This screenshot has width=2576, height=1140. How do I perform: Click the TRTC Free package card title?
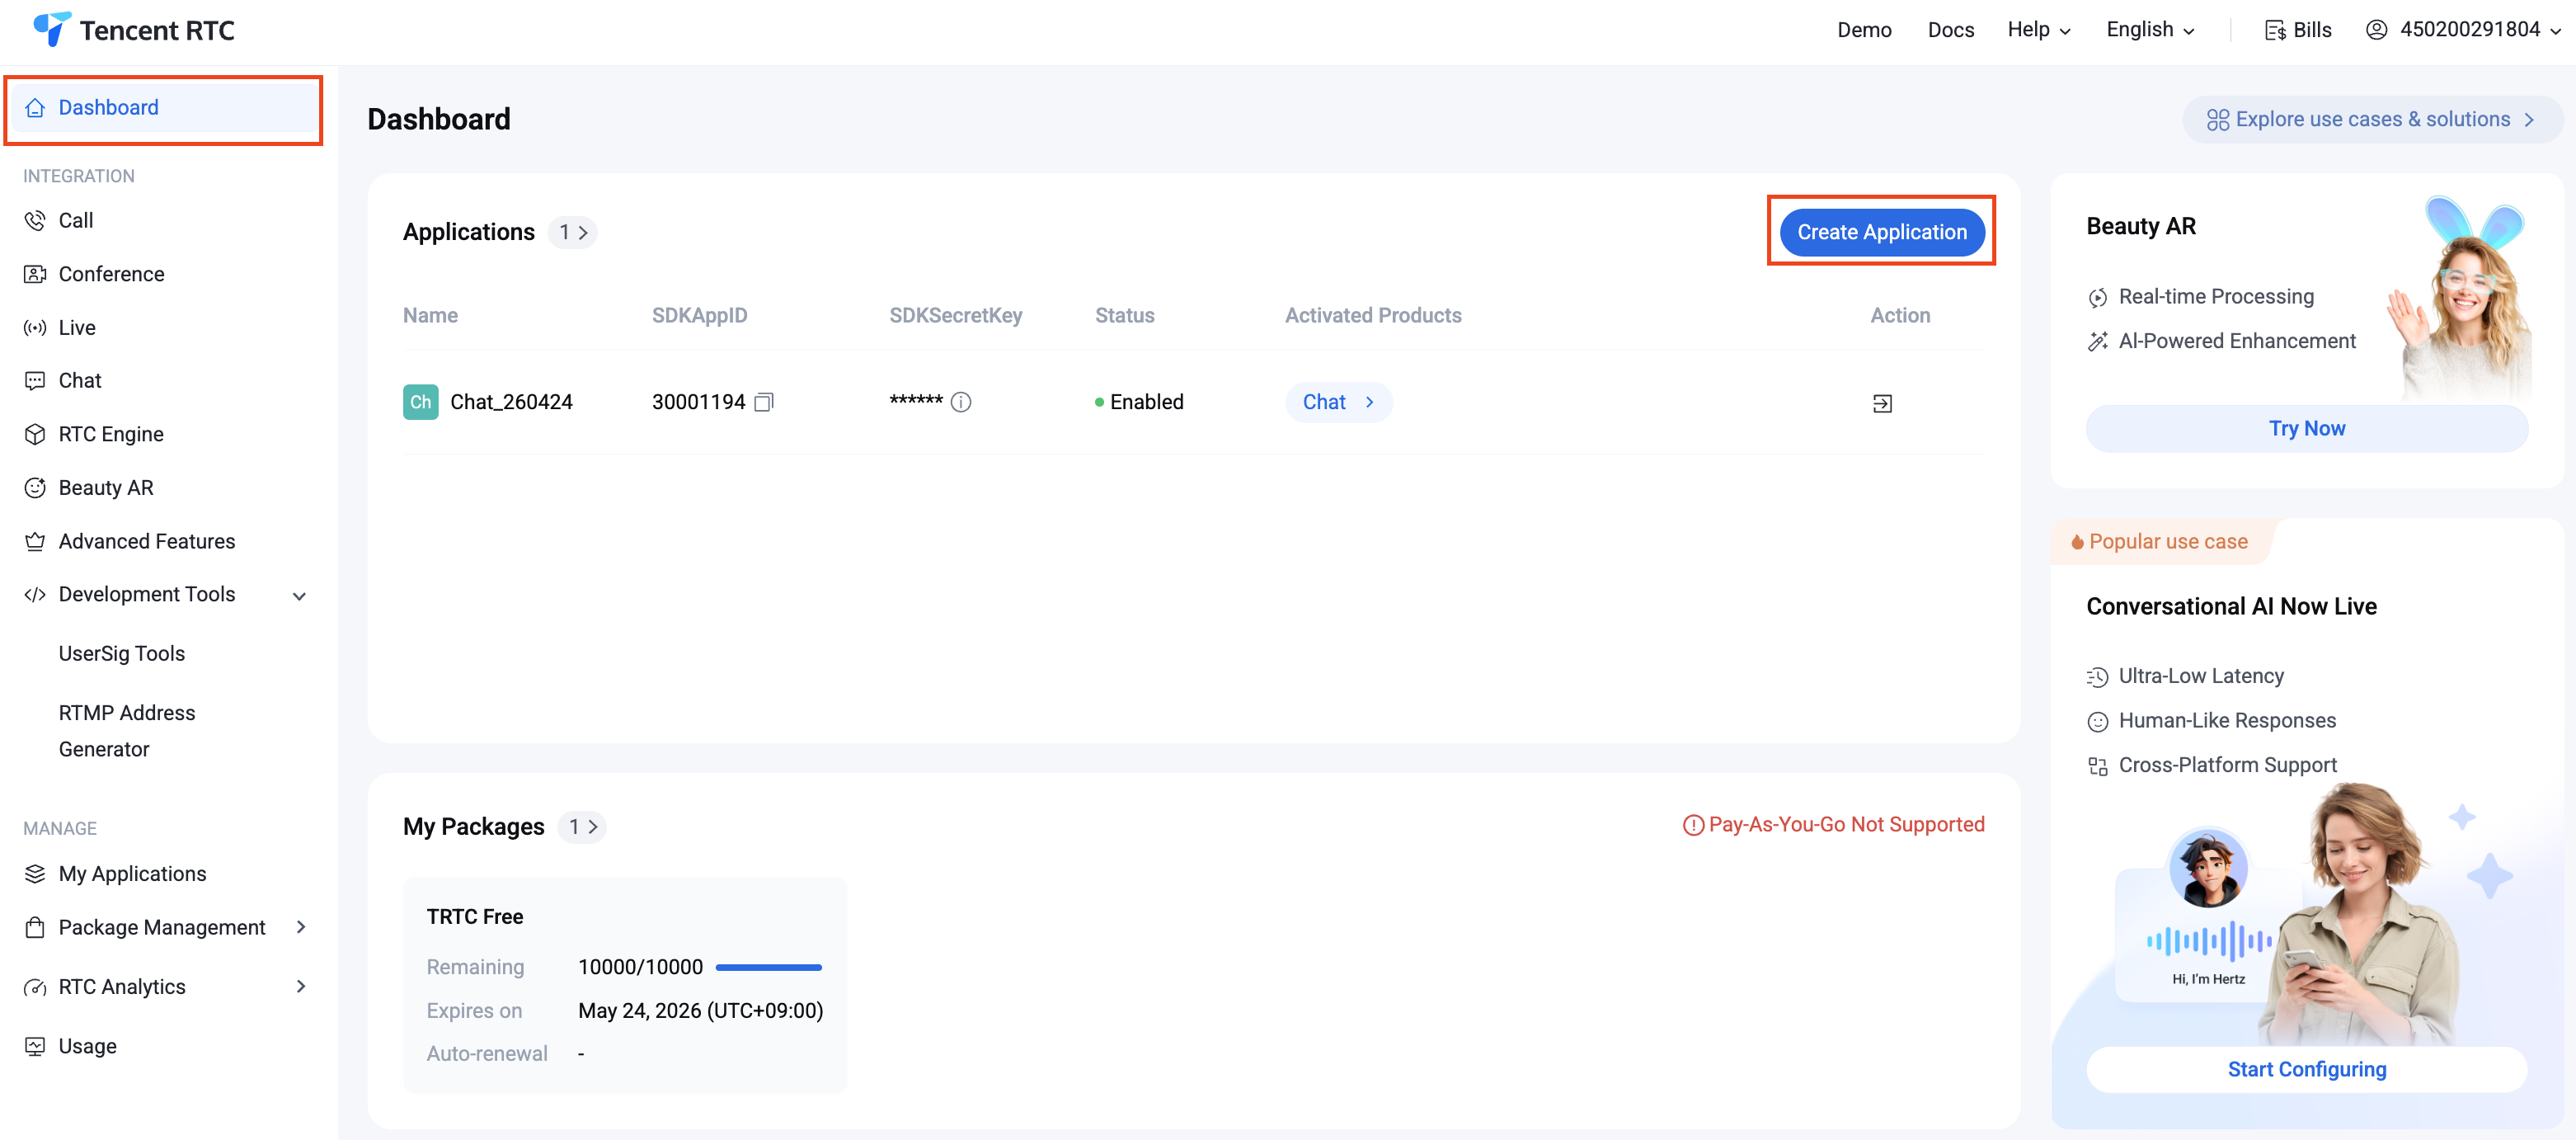pos(475,918)
